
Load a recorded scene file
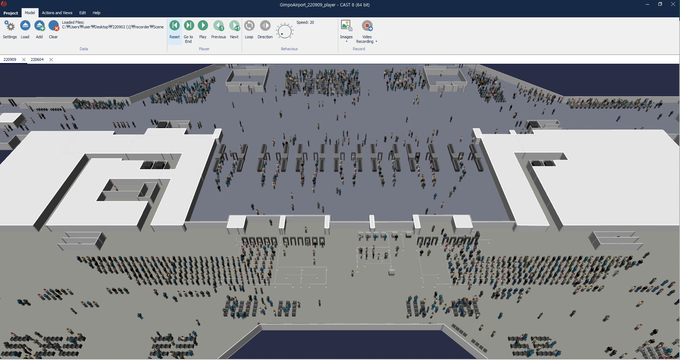[25, 26]
